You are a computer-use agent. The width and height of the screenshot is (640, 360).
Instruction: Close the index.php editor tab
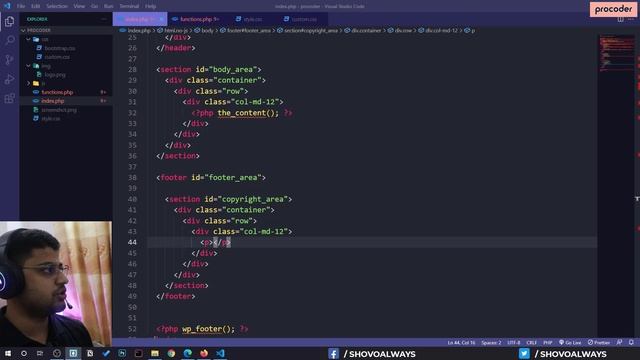pos(161,19)
